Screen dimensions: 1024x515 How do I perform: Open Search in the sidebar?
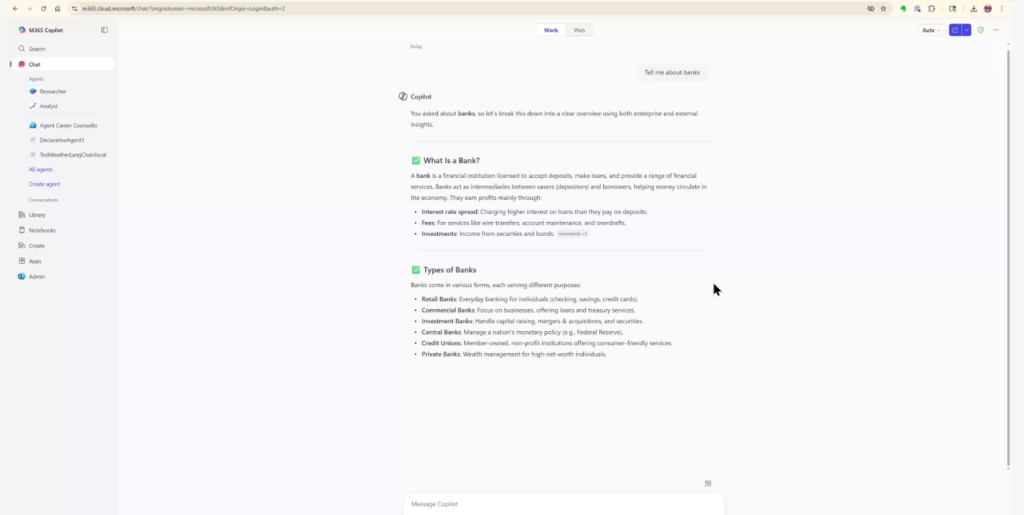point(62,49)
